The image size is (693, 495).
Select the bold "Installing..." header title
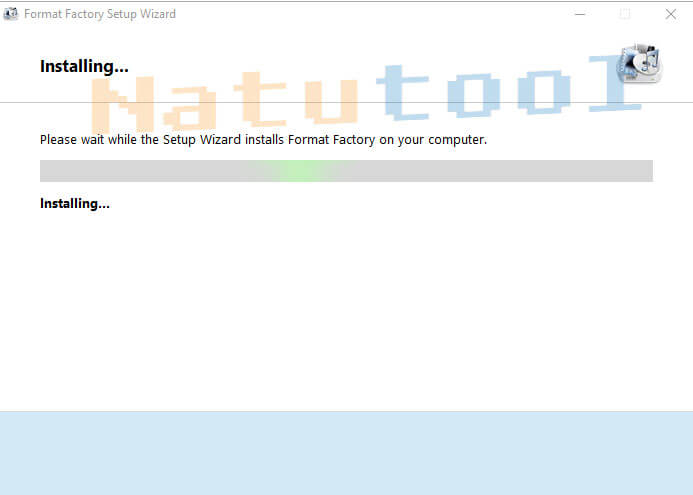tap(84, 67)
